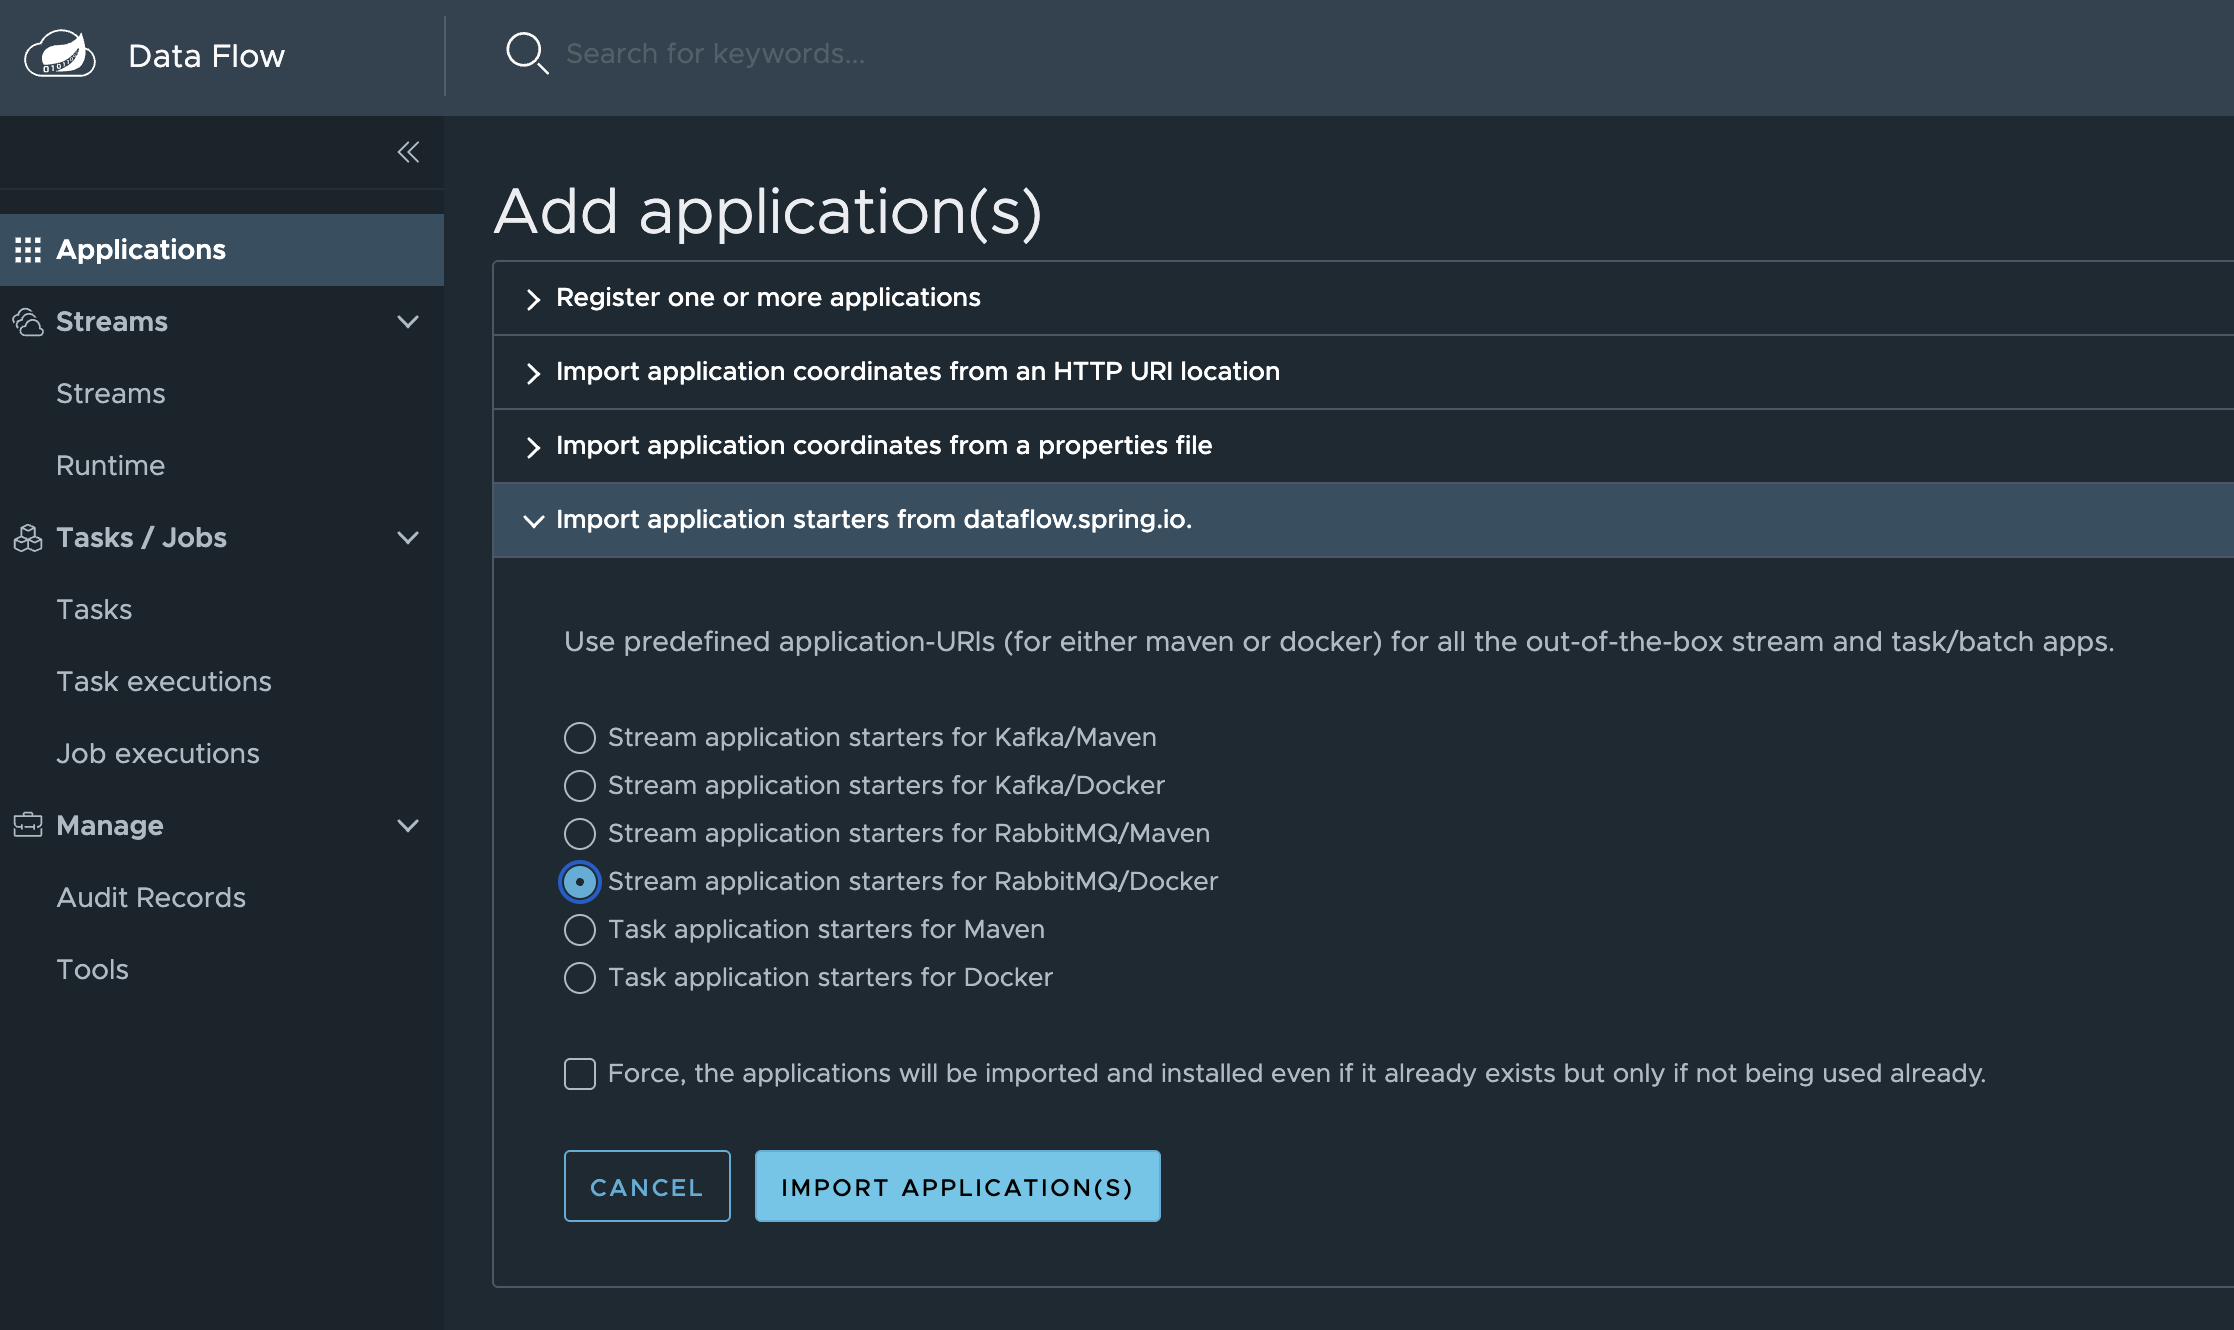Collapse the Manage sidebar group chevron
The width and height of the screenshot is (2234, 1330).
coord(408,826)
